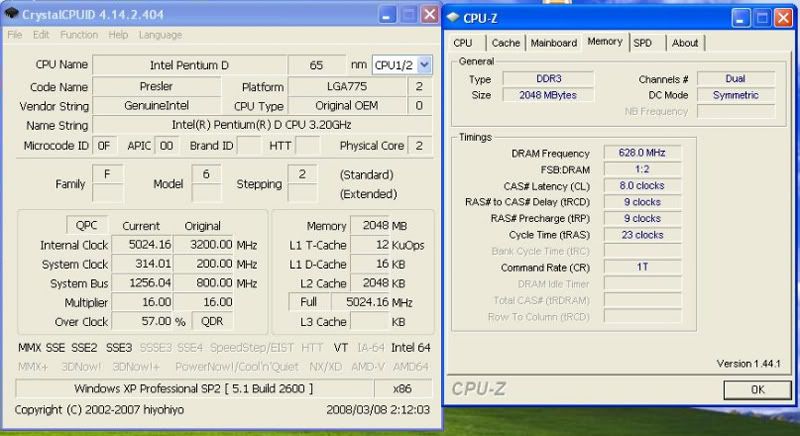Click the L1 T-Cache value 12

point(370,245)
